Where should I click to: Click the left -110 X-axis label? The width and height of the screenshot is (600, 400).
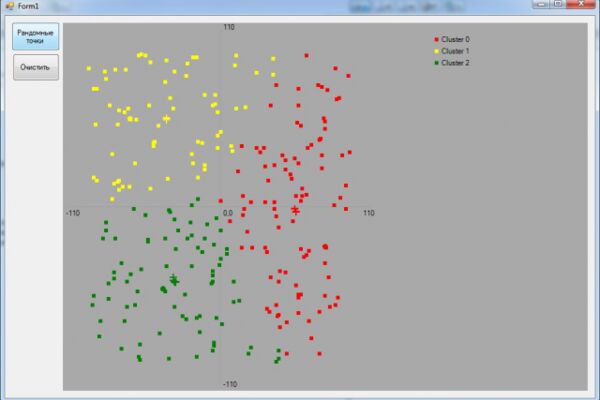click(73, 213)
